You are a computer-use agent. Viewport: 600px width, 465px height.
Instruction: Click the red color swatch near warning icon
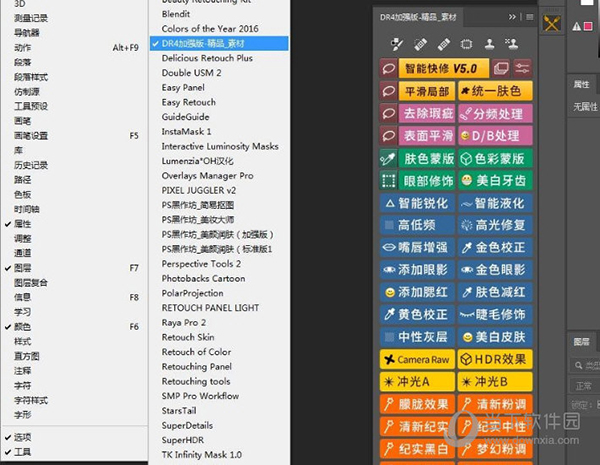point(588,26)
